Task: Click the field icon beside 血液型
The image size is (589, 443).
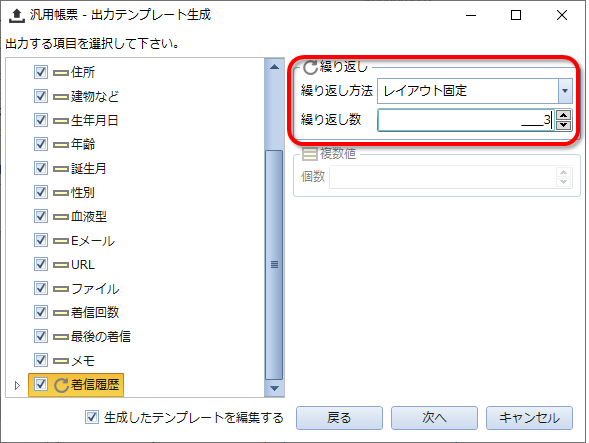Action: pyautogui.click(x=61, y=217)
